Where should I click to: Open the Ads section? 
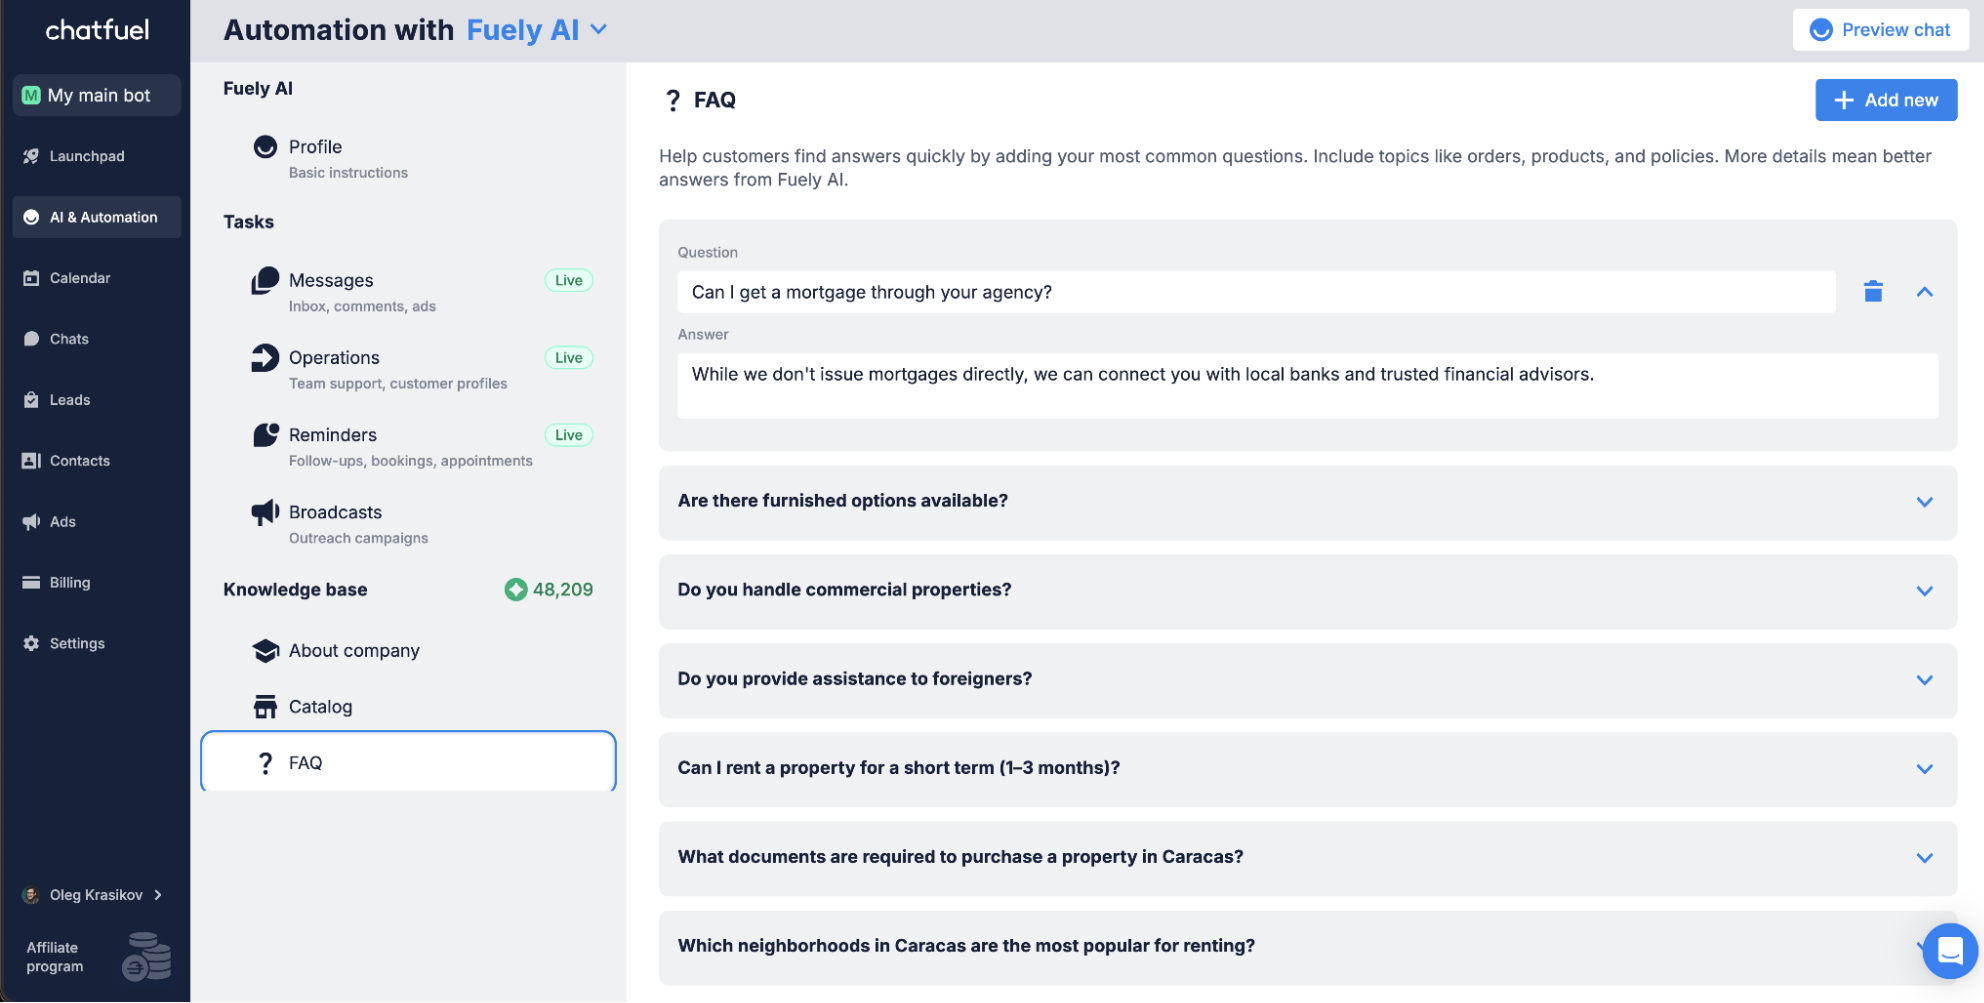62,521
